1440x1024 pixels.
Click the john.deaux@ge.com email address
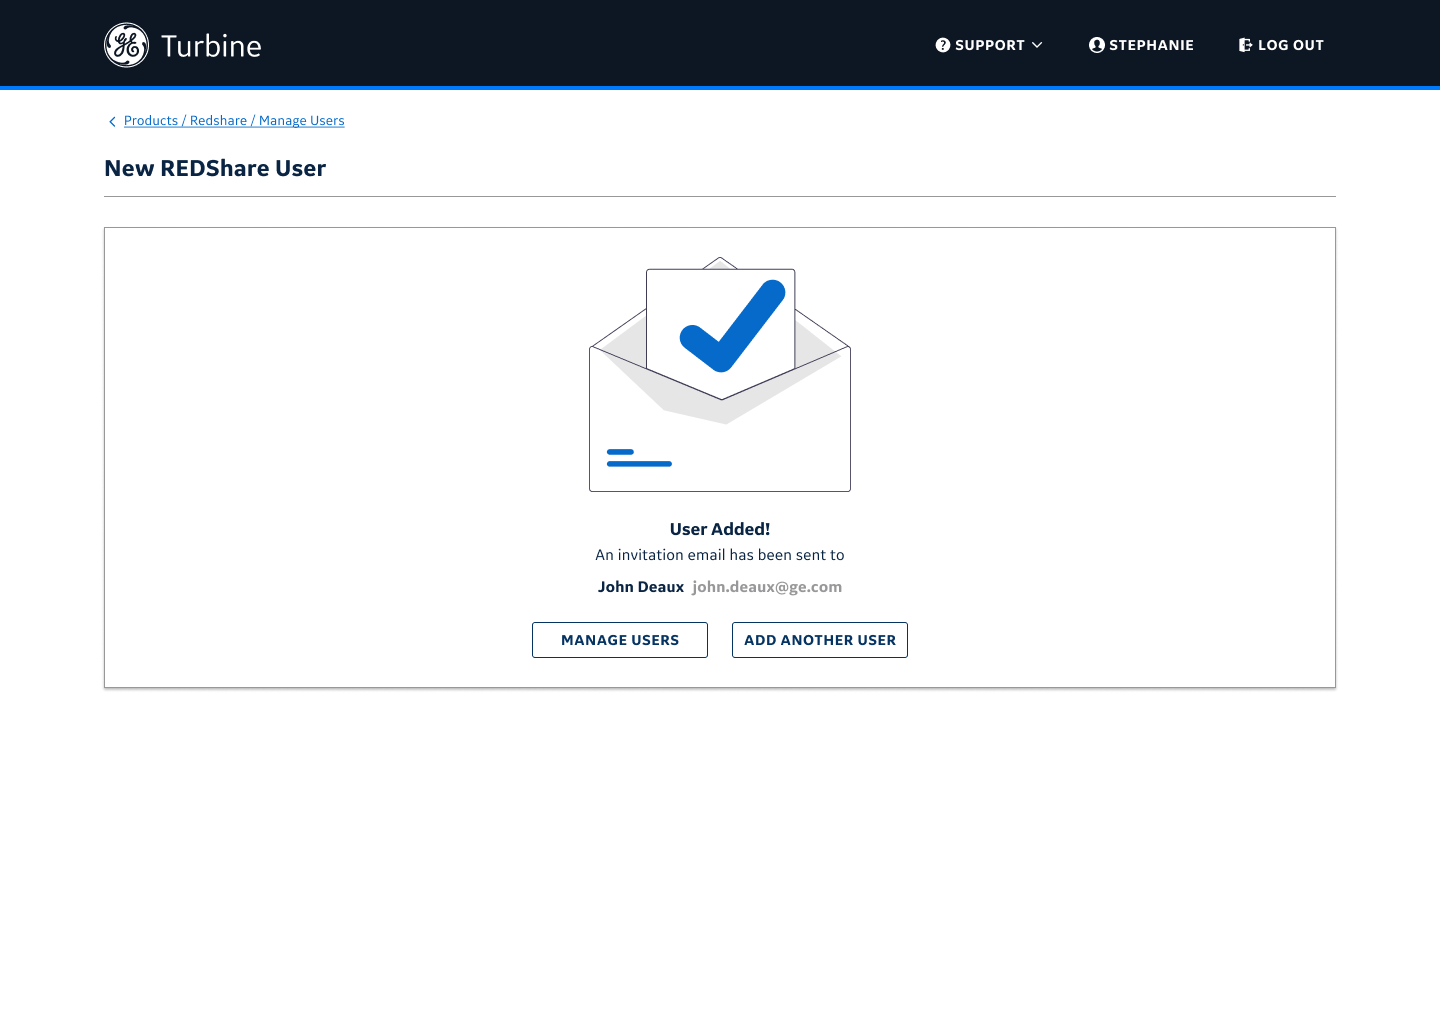point(767,587)
